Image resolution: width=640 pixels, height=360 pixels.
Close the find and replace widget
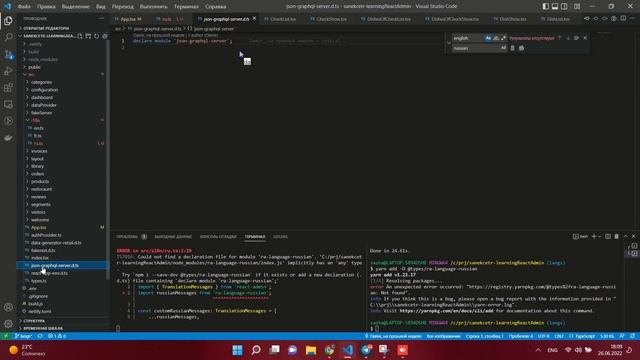pos(585,38)
